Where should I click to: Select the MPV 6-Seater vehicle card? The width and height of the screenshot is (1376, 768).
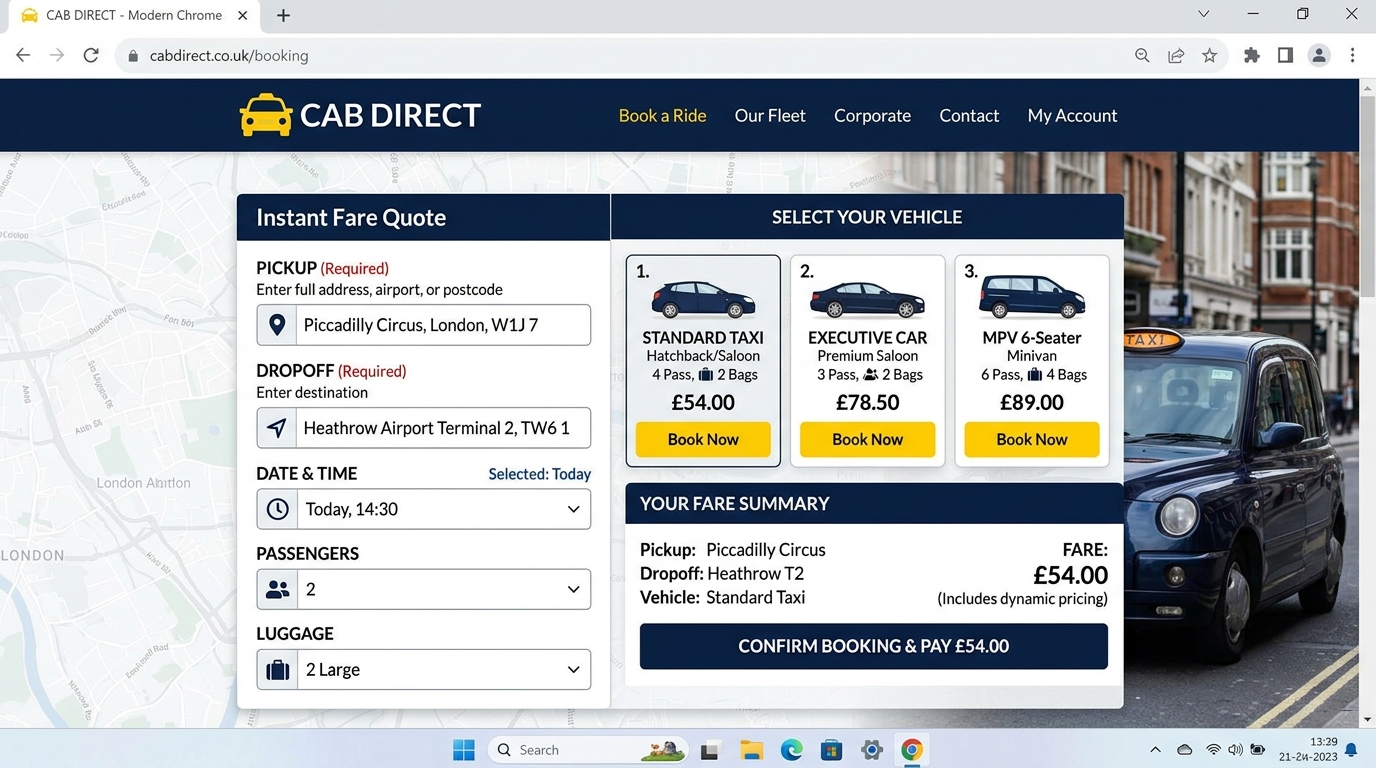pyautogui.click(x=1032, y=361)
